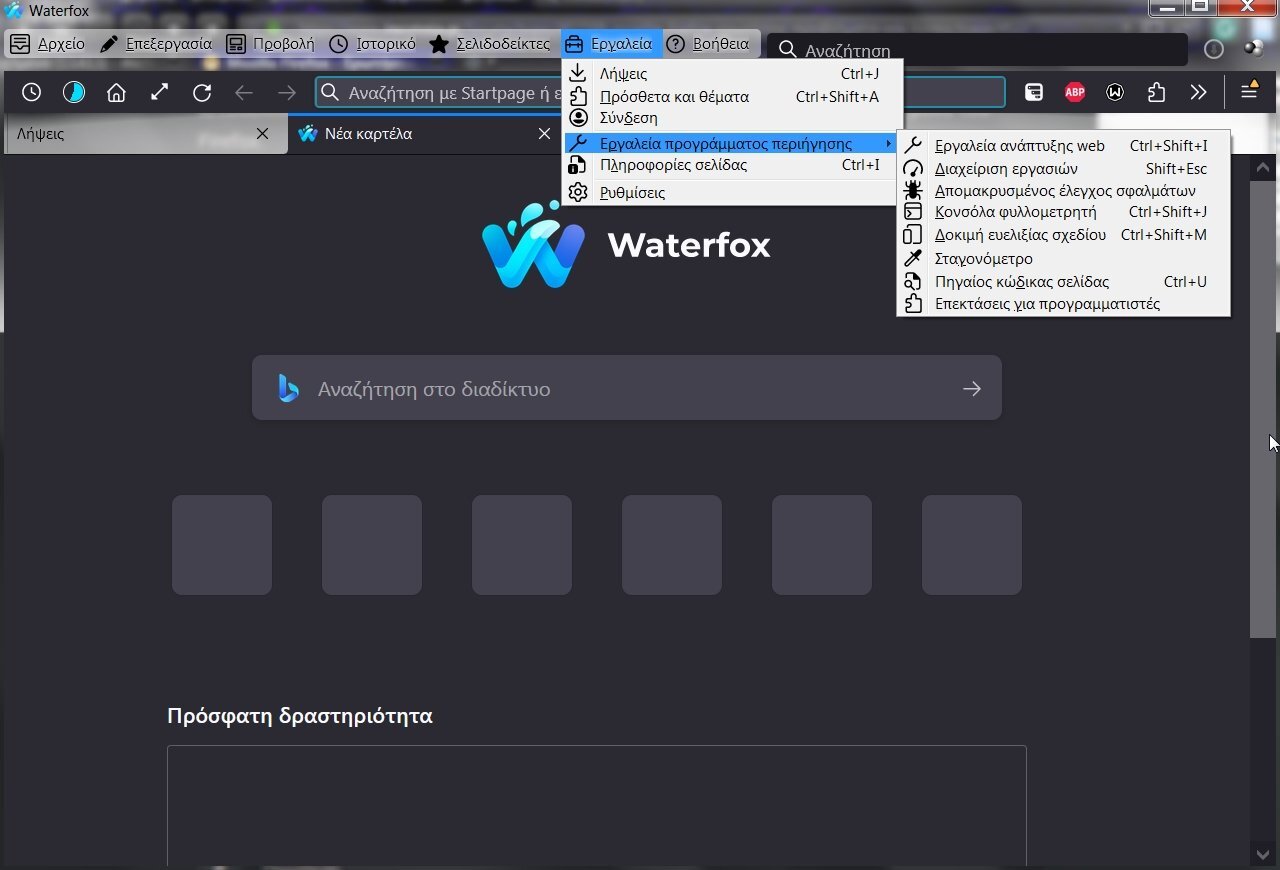Click the briefcase icon on Εργαλεία menu
The width and height of the screenshot is (1280, 870).
(574, 44)
